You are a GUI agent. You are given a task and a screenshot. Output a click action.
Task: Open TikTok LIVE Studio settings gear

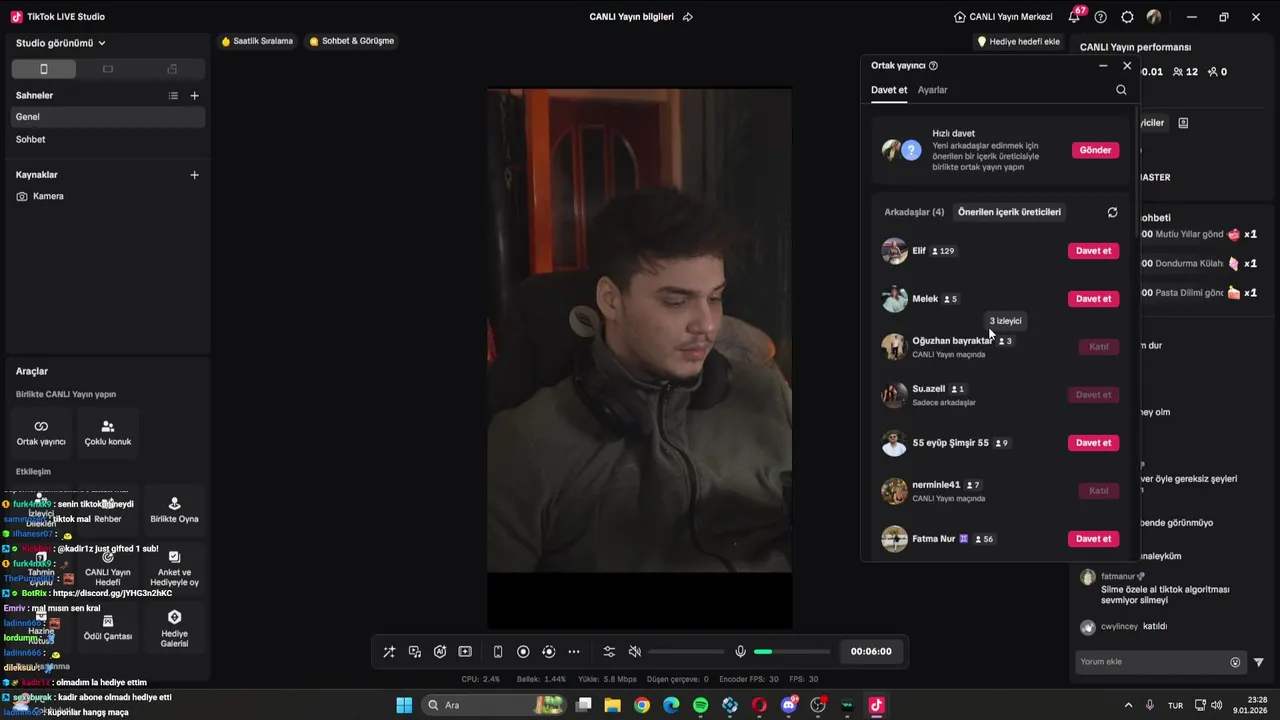[1128, 17]
